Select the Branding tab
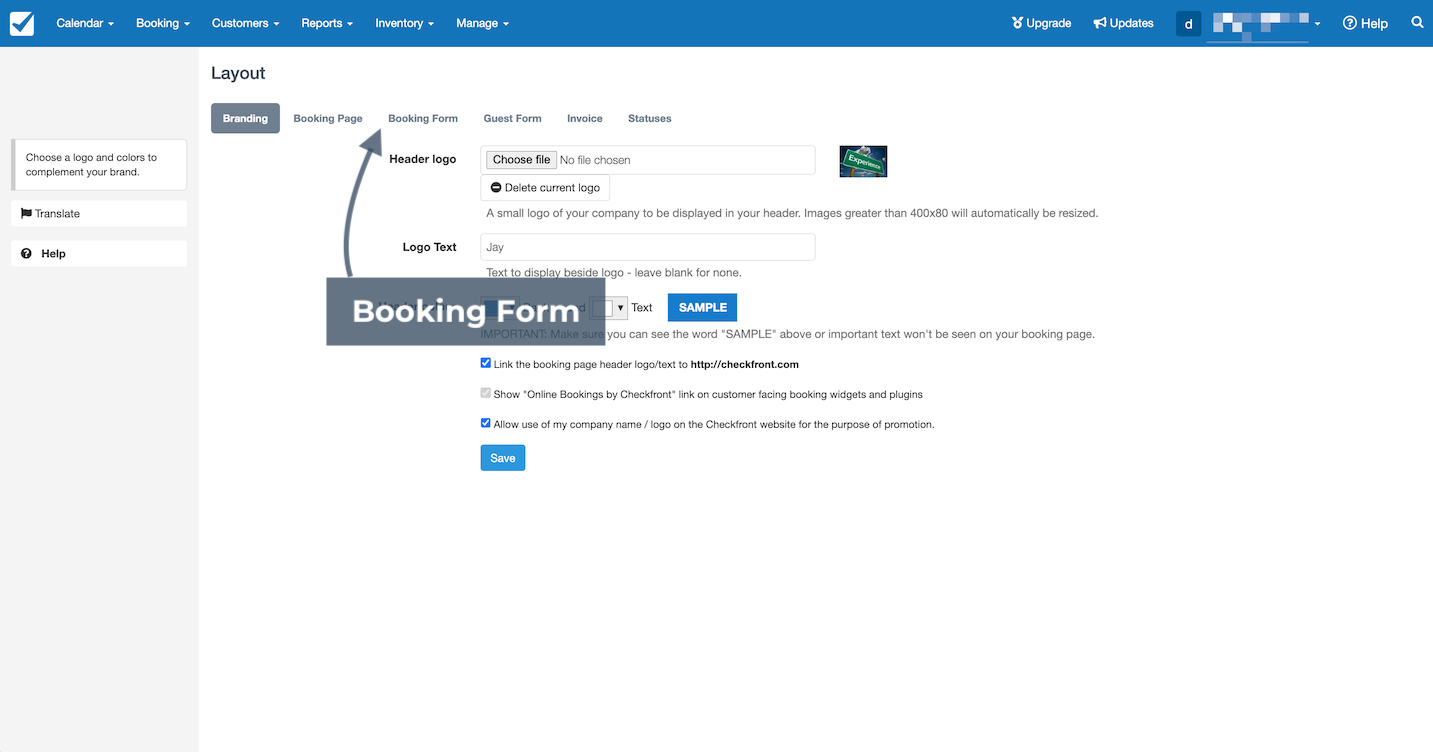 (x=245, y=118)
